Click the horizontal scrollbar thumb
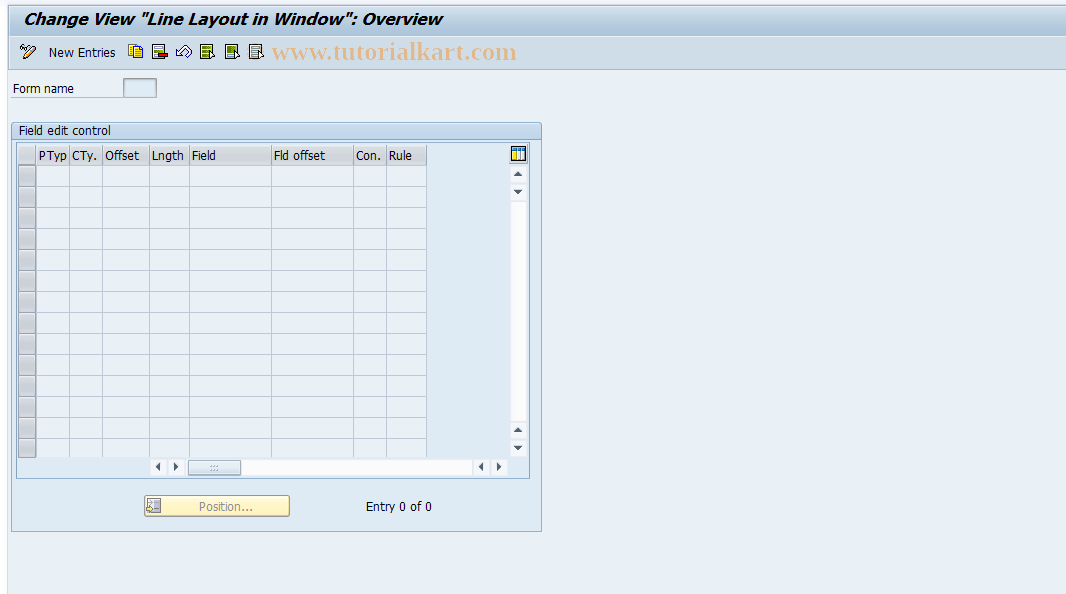This screenshot has height=594, width=1066. click(214, 468)
